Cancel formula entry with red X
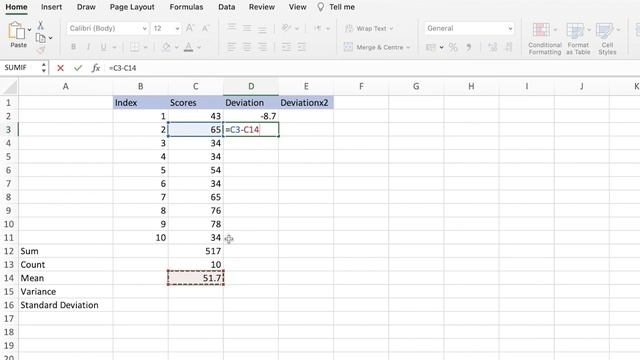This screenshot has width=640, height=360. (60, 68)
